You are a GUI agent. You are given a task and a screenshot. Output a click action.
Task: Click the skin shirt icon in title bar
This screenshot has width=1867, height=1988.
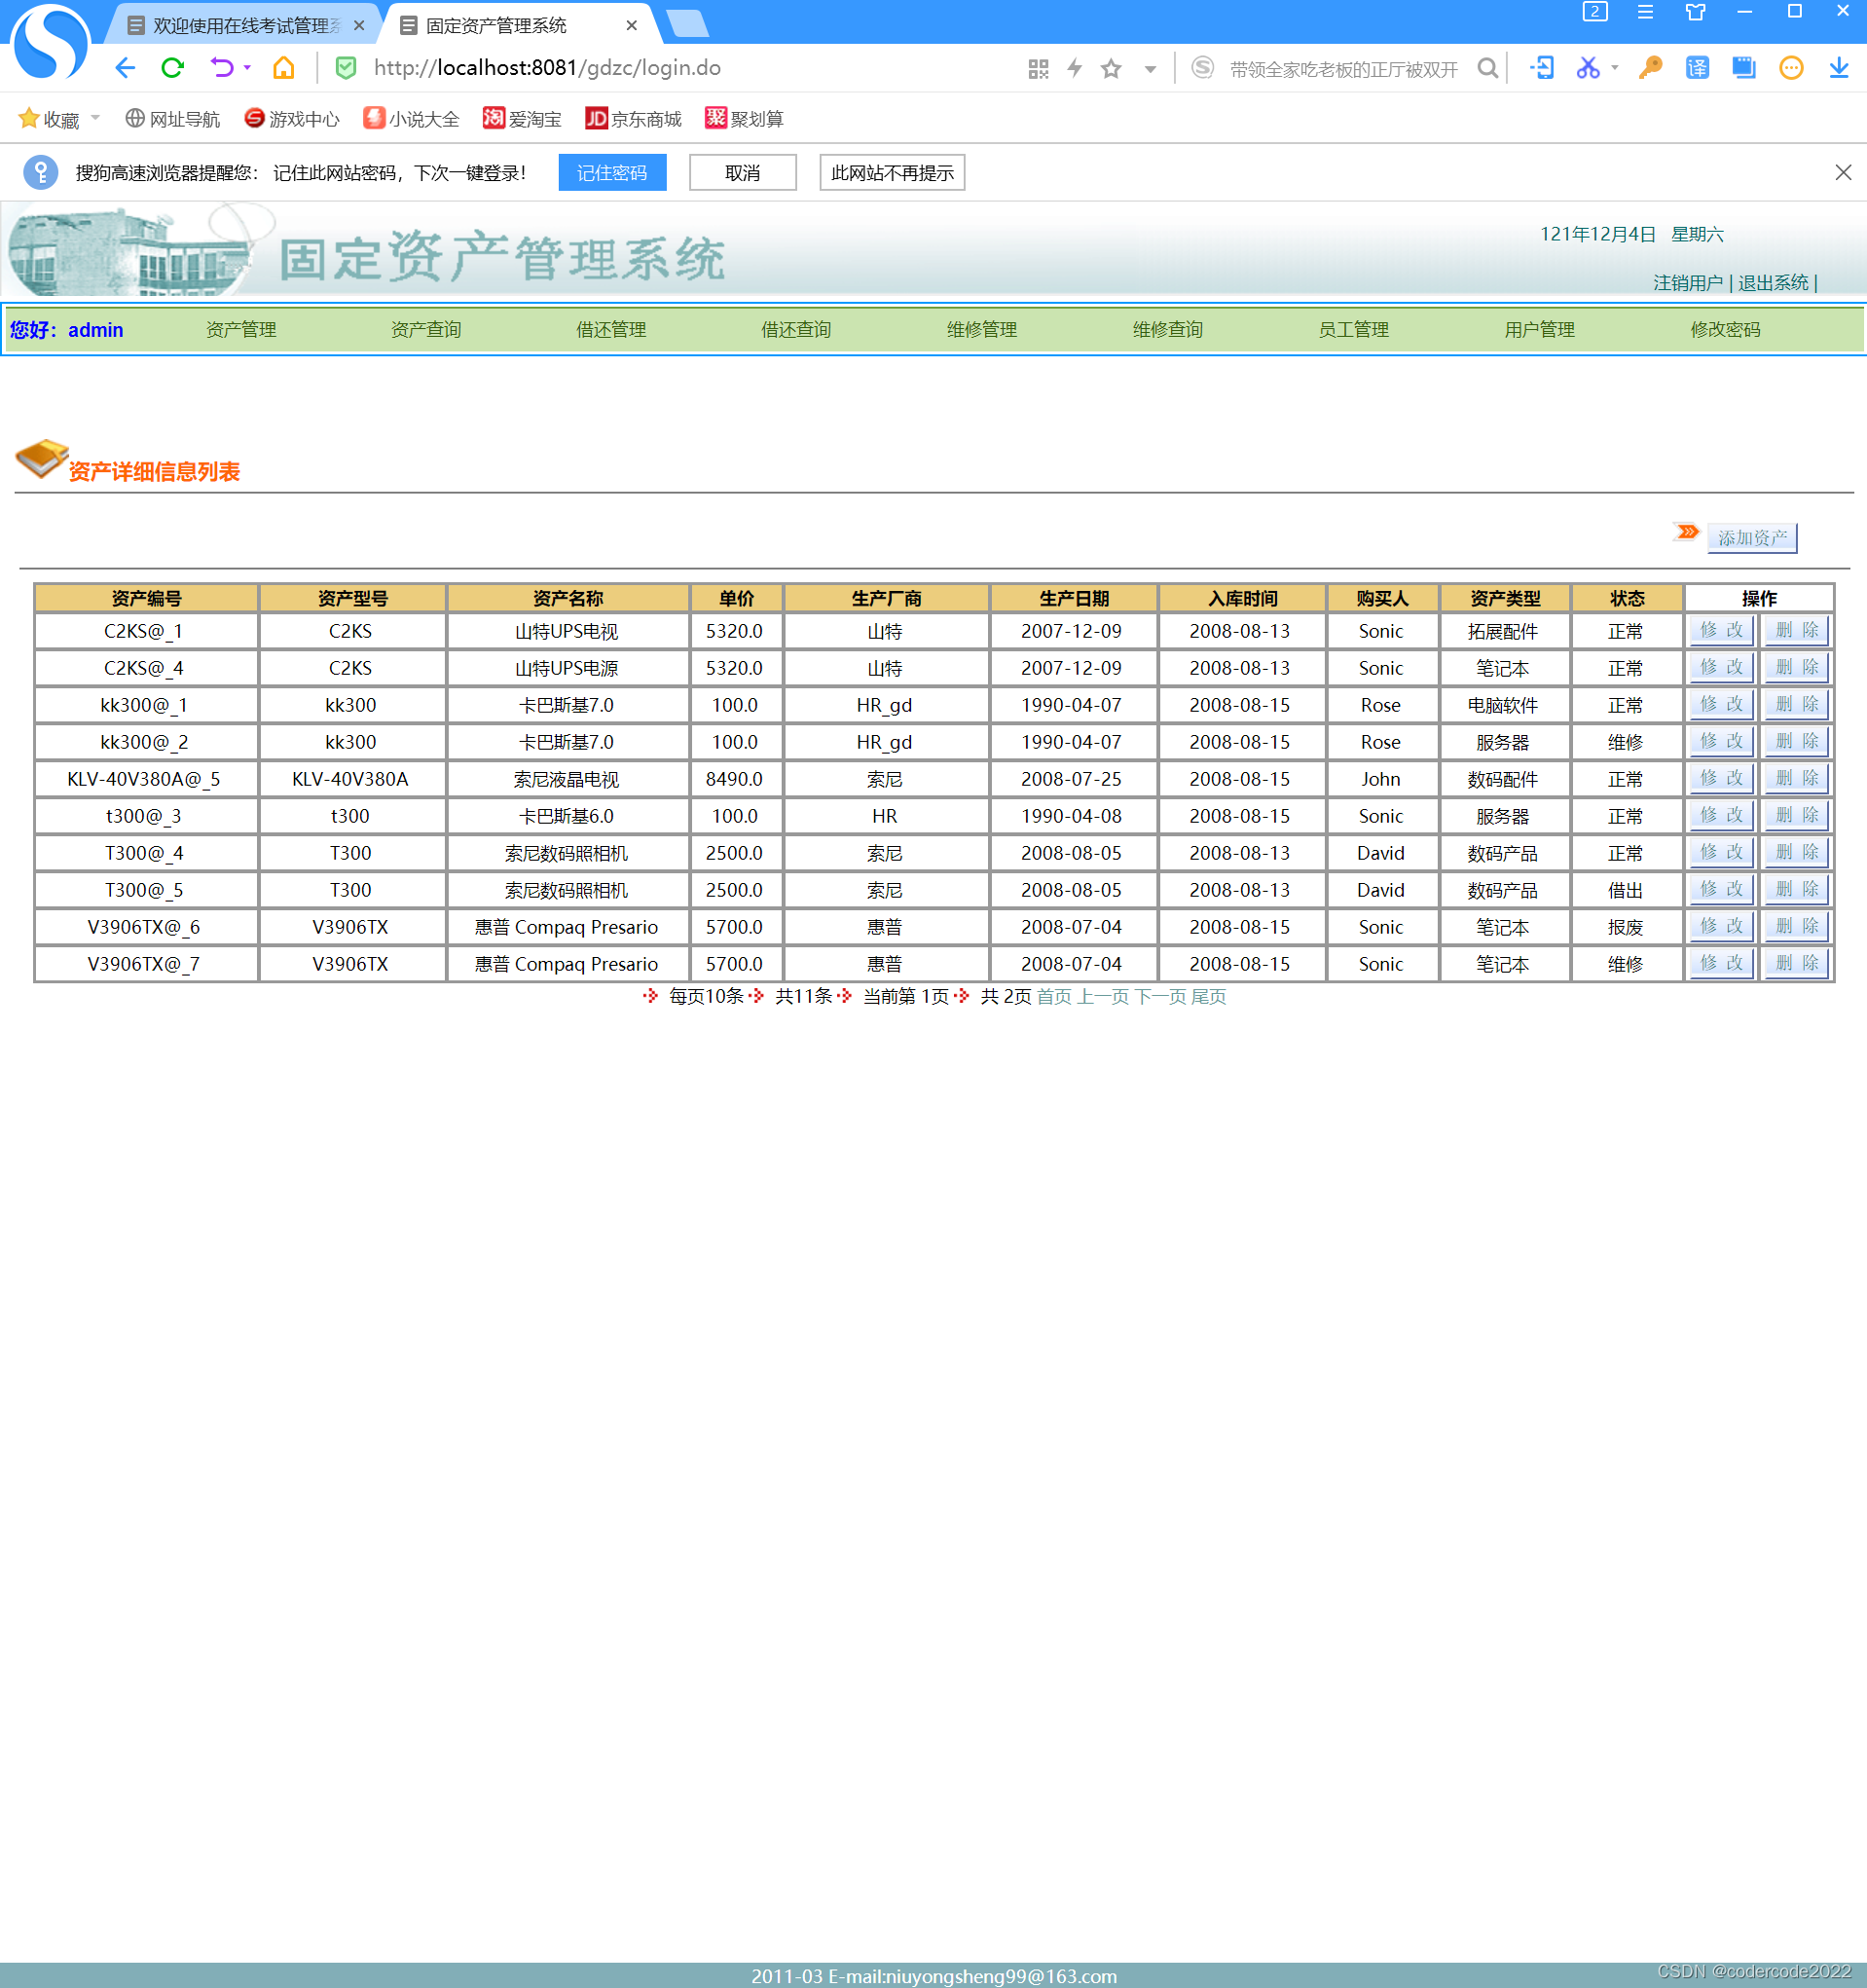click(1695, 12)
